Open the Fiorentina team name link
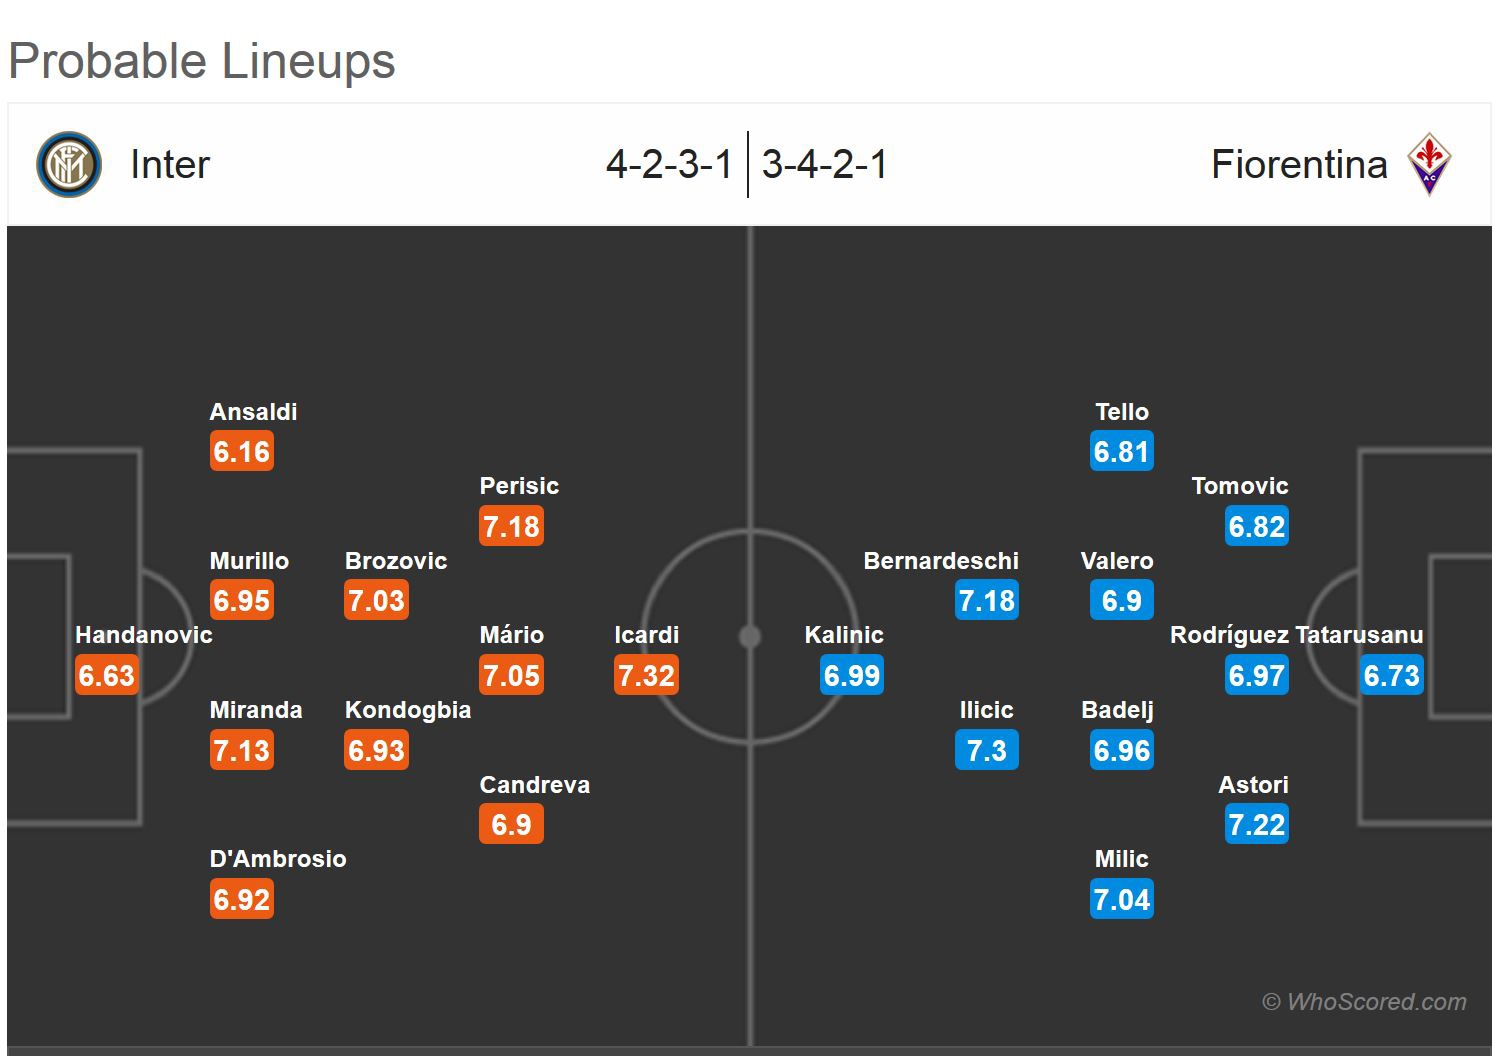 (1299, 165)
